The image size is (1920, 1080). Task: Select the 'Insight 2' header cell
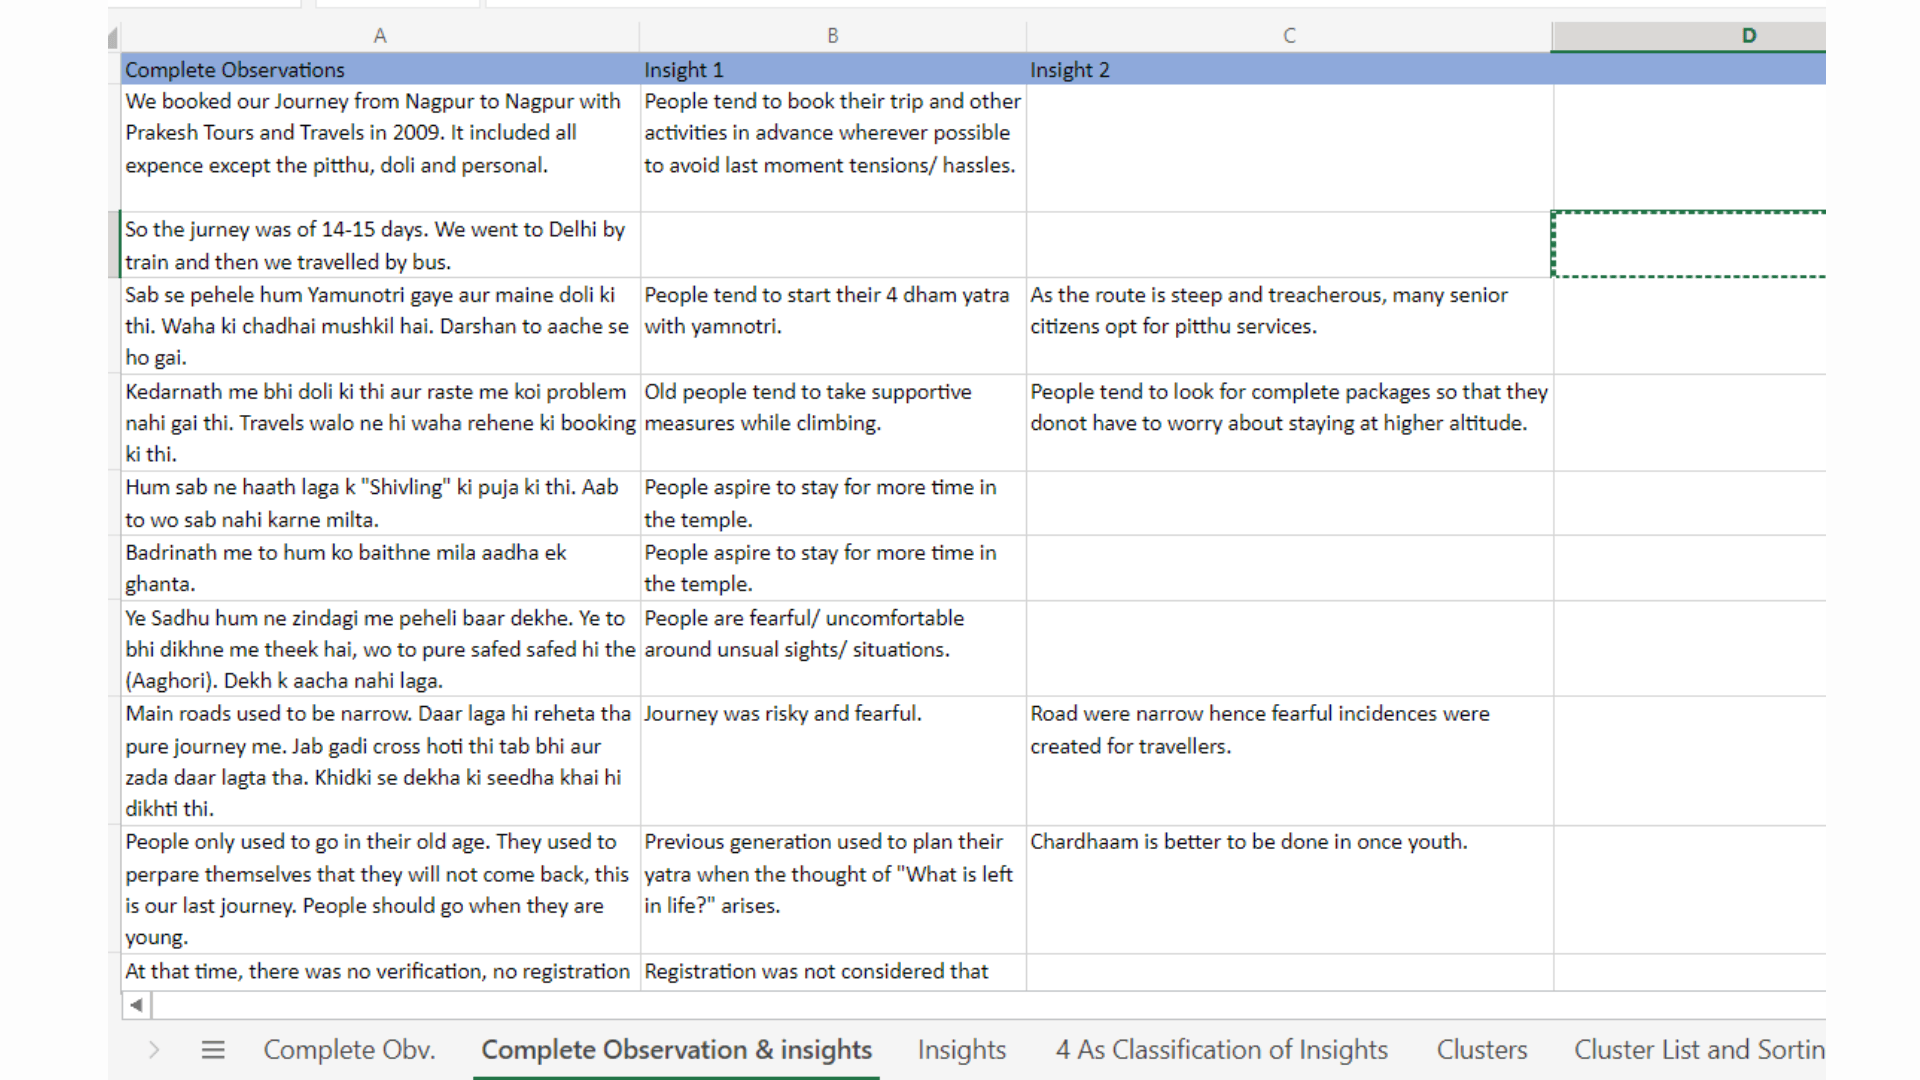point(1288,69)
